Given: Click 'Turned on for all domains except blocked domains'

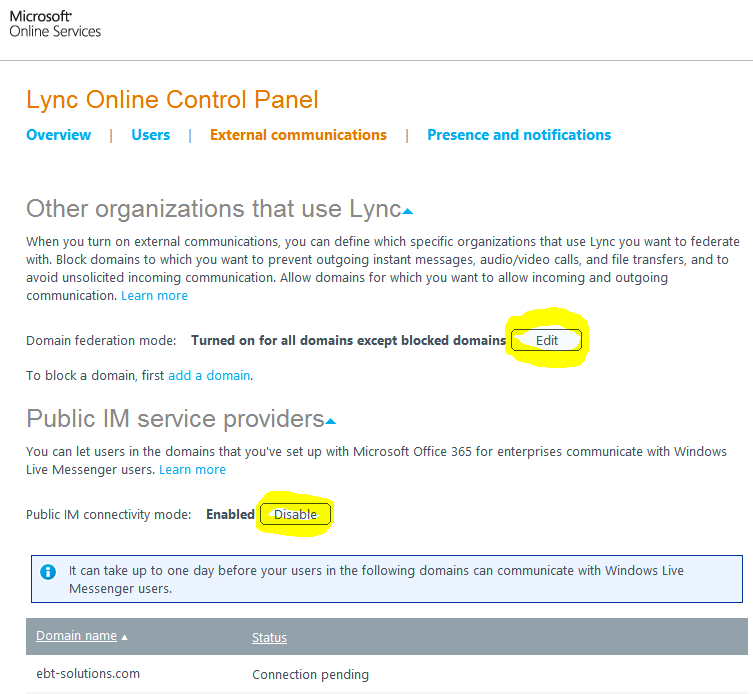Looking at the screenshot, I should [349, 341].
